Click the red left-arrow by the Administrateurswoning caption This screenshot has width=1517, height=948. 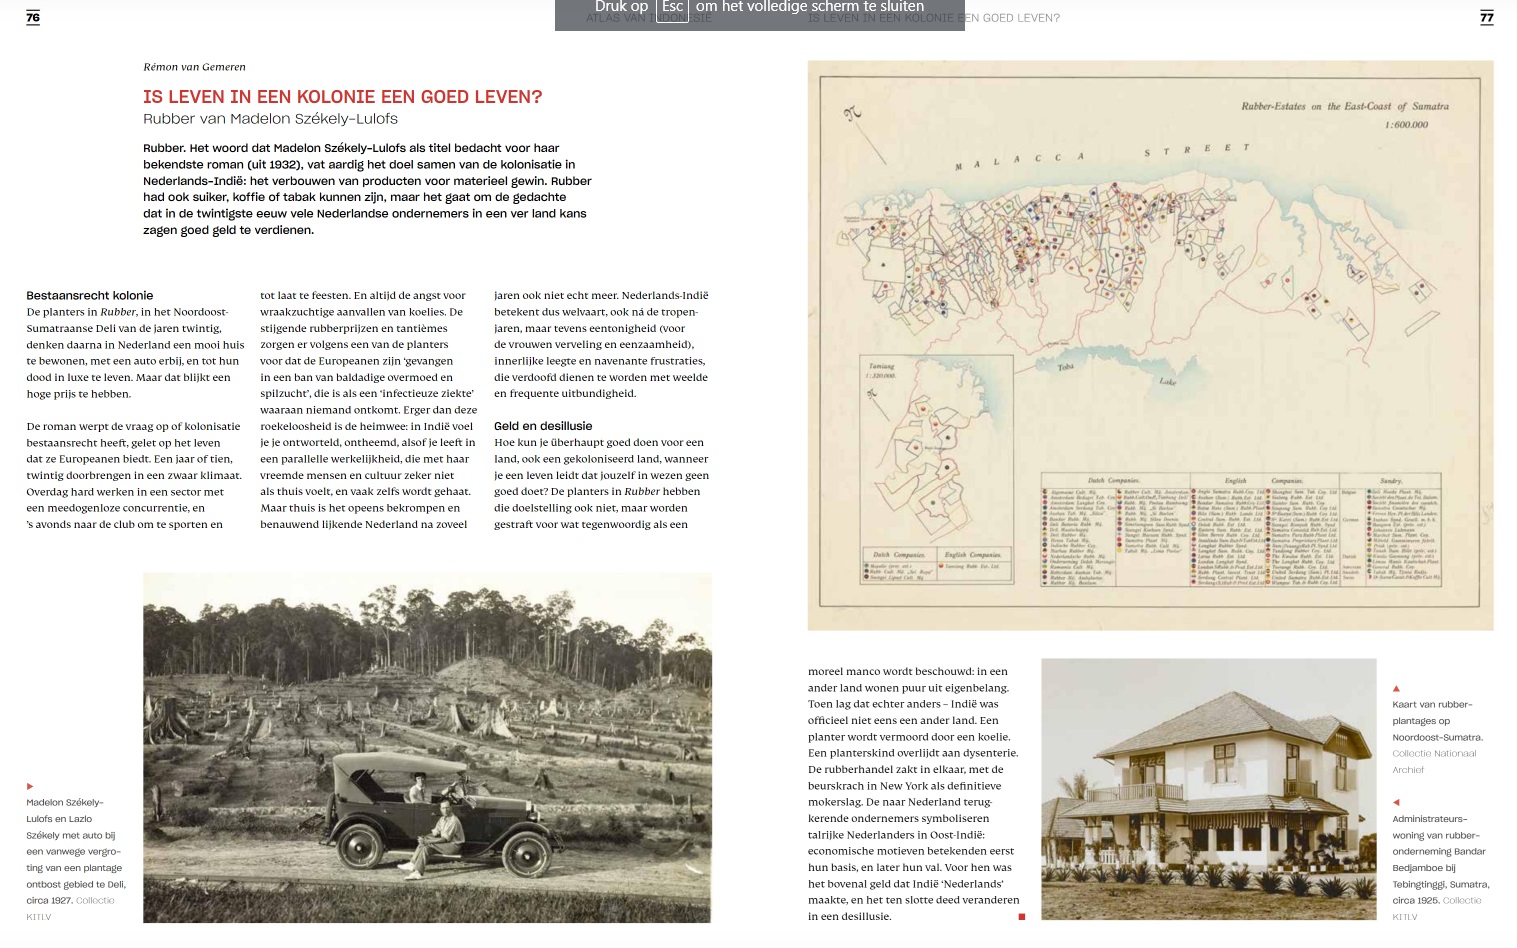point(1396,802)
